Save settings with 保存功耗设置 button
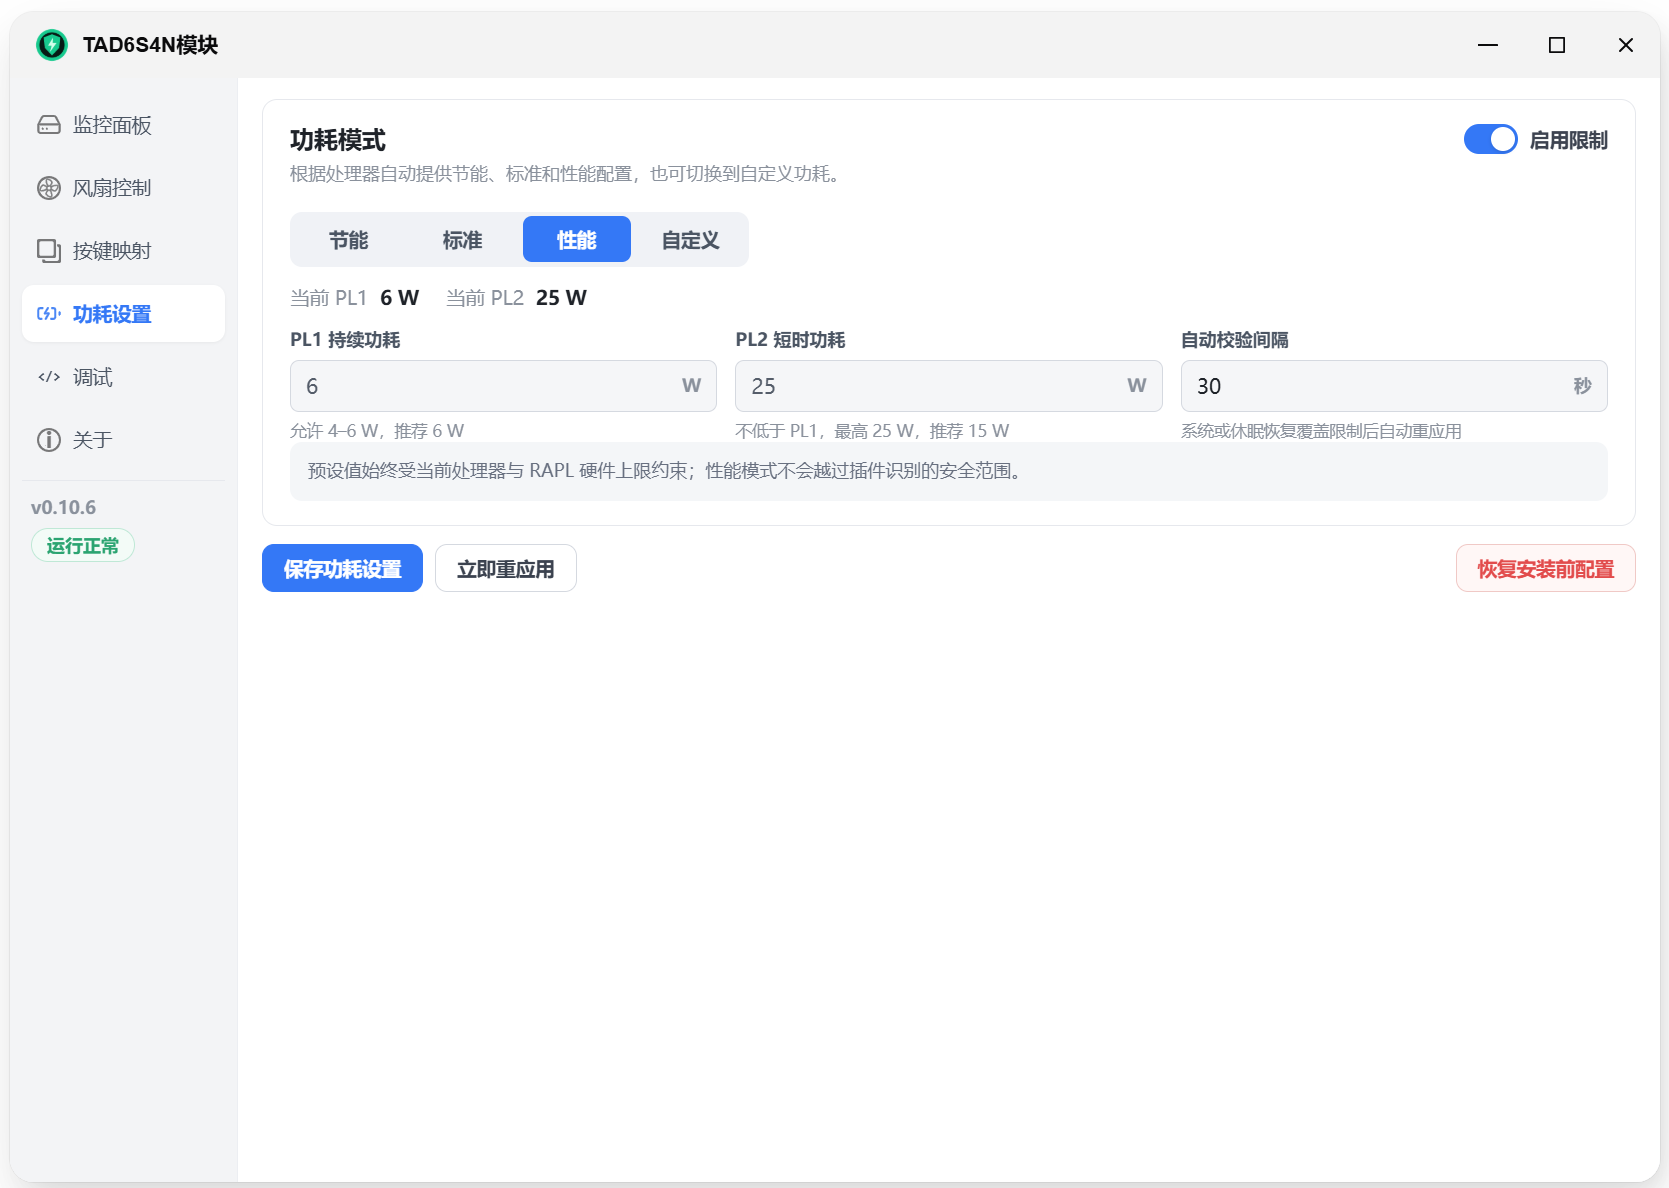Viewport: 1669px width, 1188px height. pyautogui.click(x=342, y=569)
